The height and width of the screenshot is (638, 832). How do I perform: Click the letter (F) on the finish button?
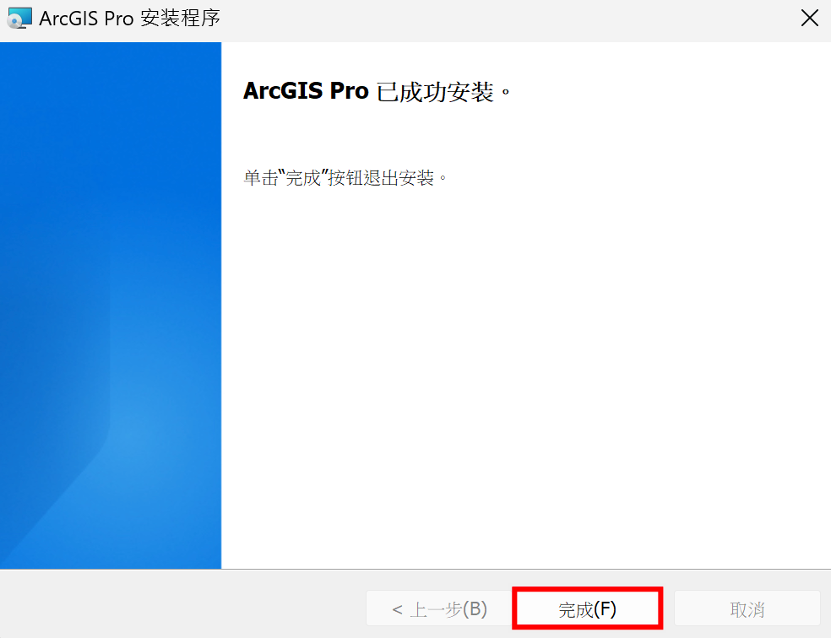pos(605,609)
